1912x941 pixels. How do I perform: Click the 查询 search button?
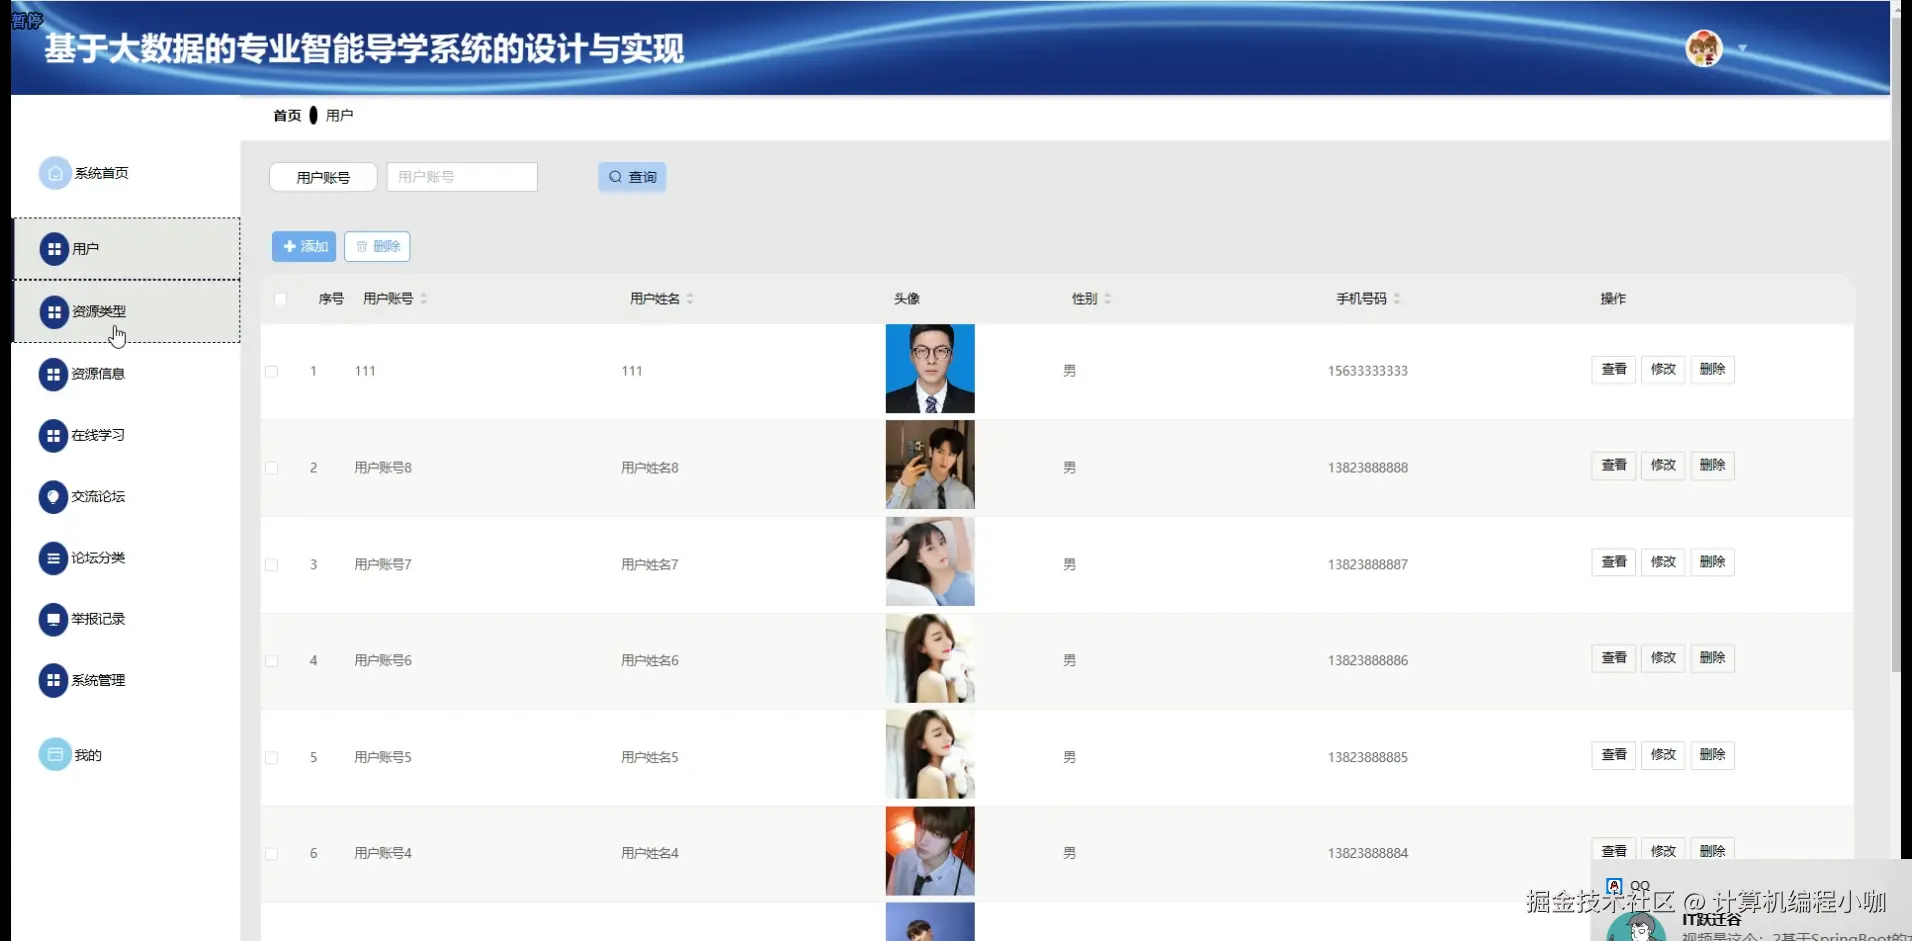[x=632, y=177]
